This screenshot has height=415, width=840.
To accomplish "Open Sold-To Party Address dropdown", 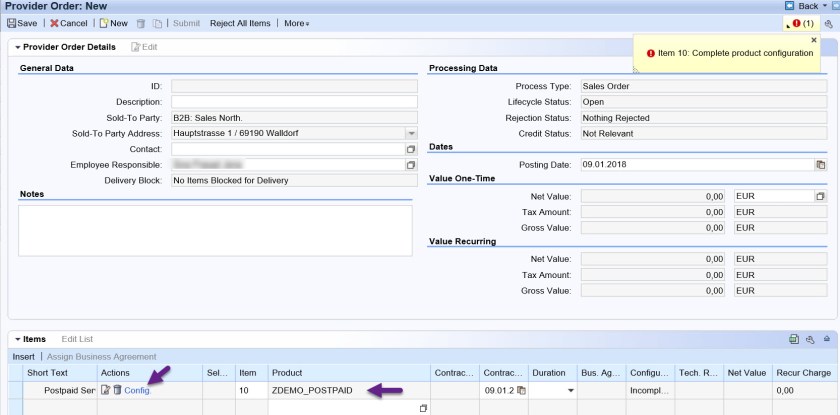I will point(410,133).
